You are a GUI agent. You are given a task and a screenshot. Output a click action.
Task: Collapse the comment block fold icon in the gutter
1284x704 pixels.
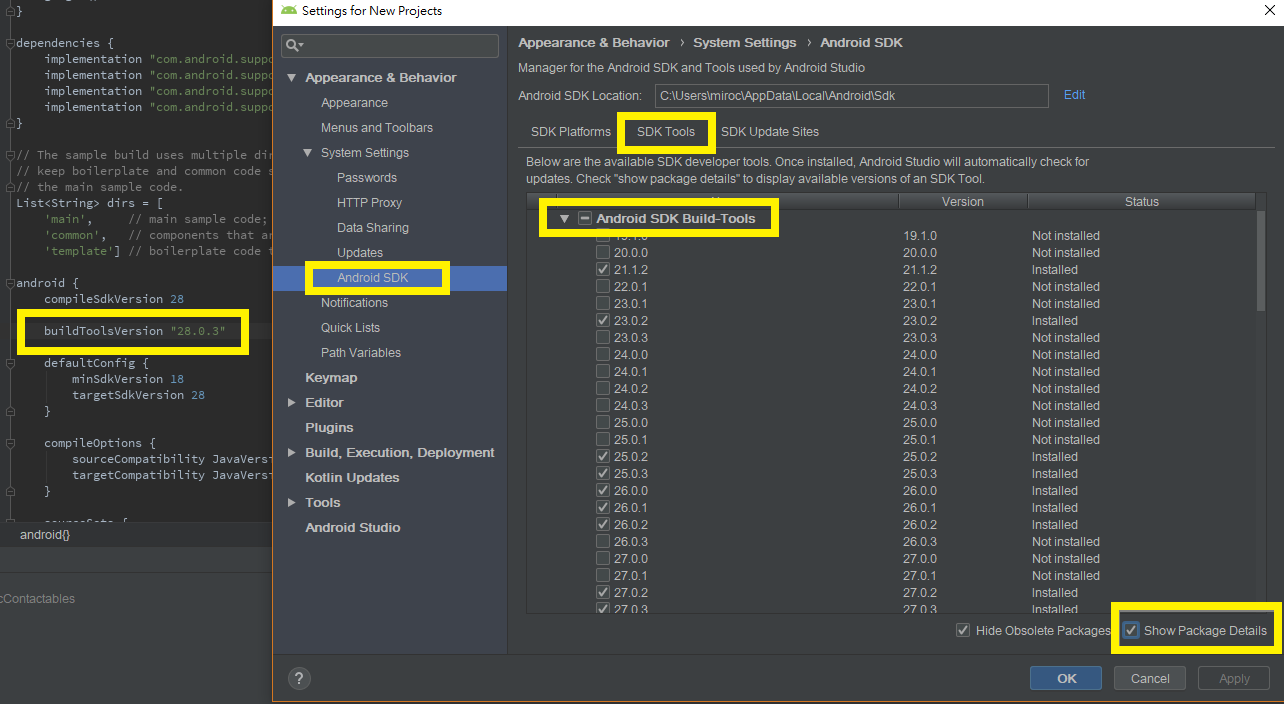8,155
